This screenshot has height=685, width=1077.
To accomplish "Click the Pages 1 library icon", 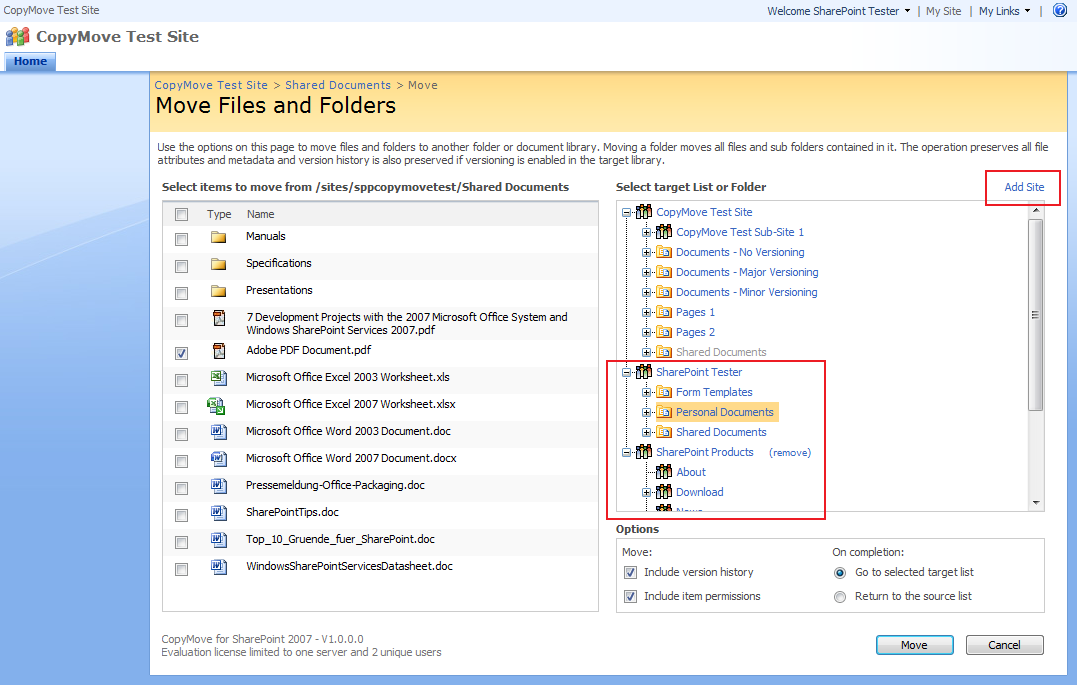I will pos(664,312).
